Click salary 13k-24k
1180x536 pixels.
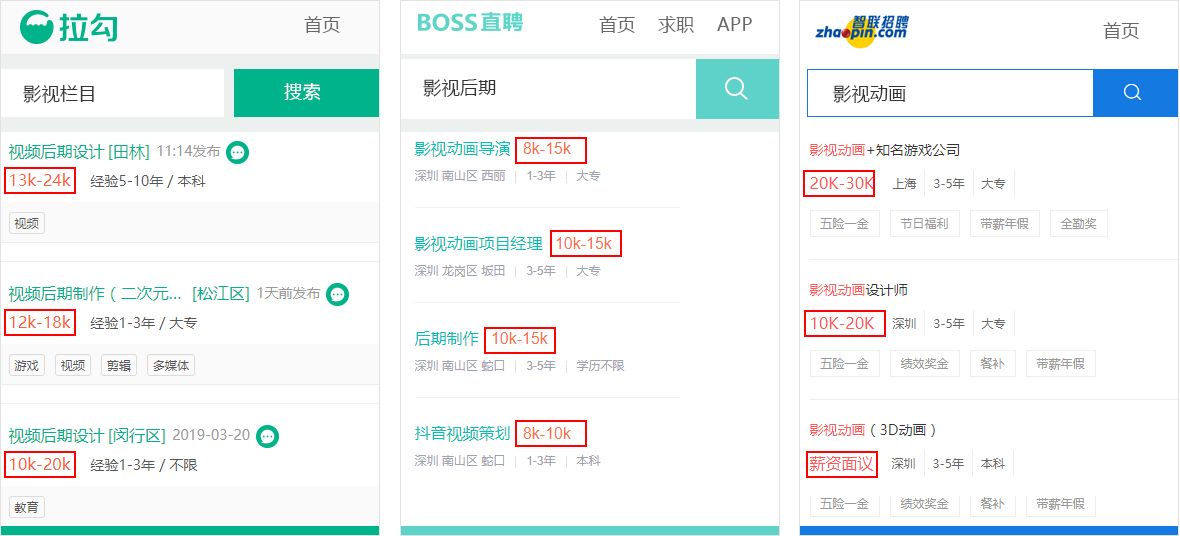click(x=40, y=181)
